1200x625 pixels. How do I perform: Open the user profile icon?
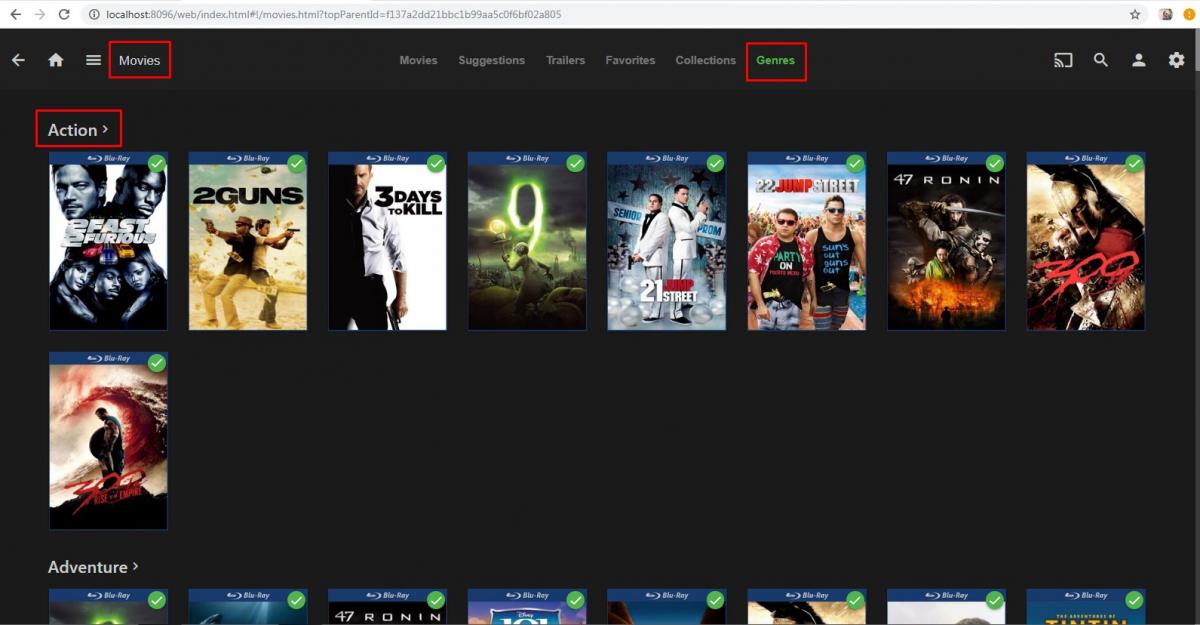click(x=1138, y=60)
